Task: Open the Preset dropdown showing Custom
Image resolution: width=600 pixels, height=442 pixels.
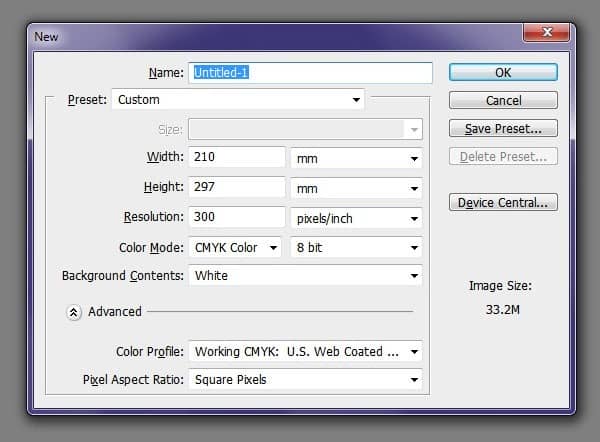Action: click(x=238, y=99)
